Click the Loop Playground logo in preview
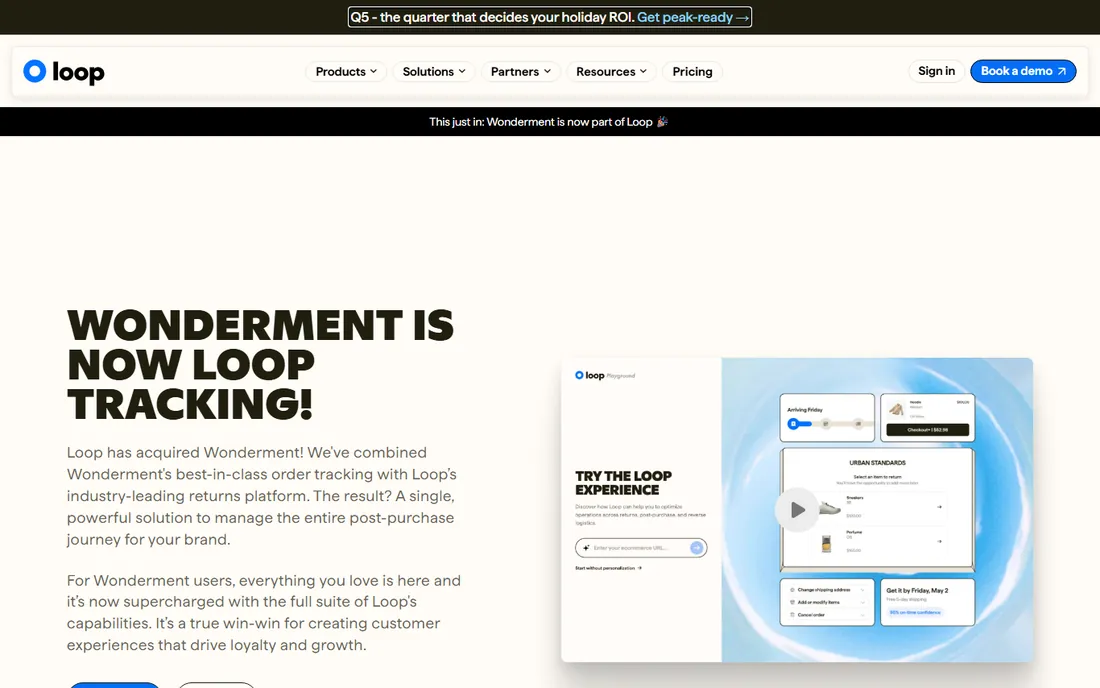This screenshot has height=688, width=1100. tap(605, 375)
